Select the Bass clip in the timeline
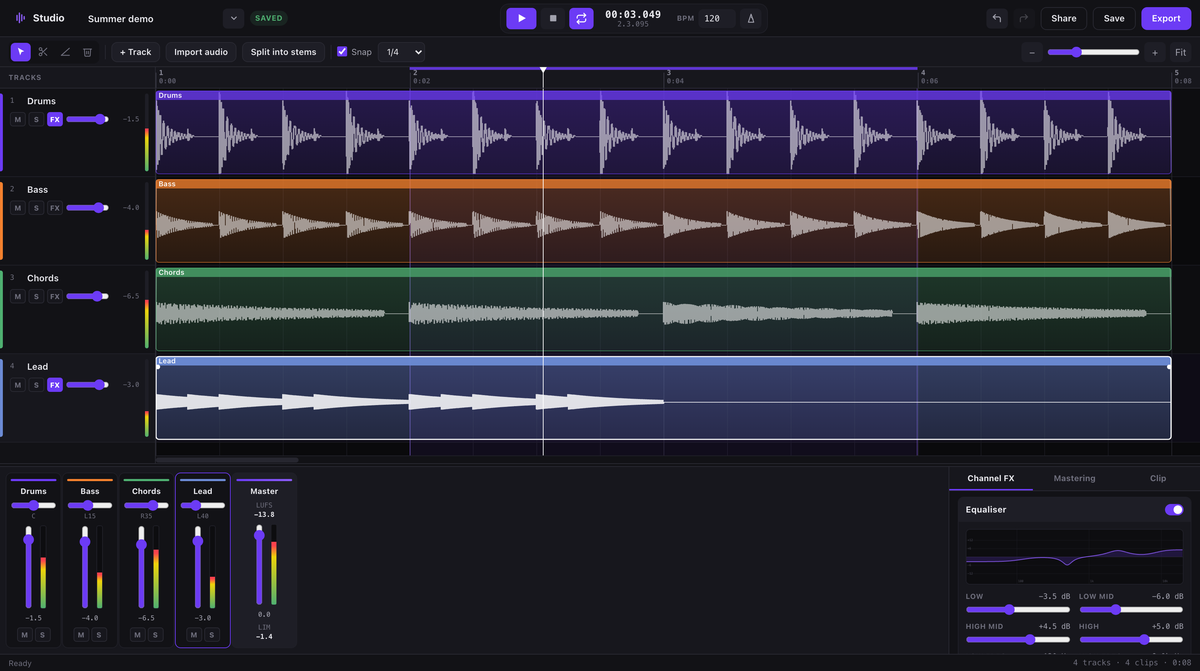Image resolution: width=1200 pixels, height=671 pixels. point(663,220)
